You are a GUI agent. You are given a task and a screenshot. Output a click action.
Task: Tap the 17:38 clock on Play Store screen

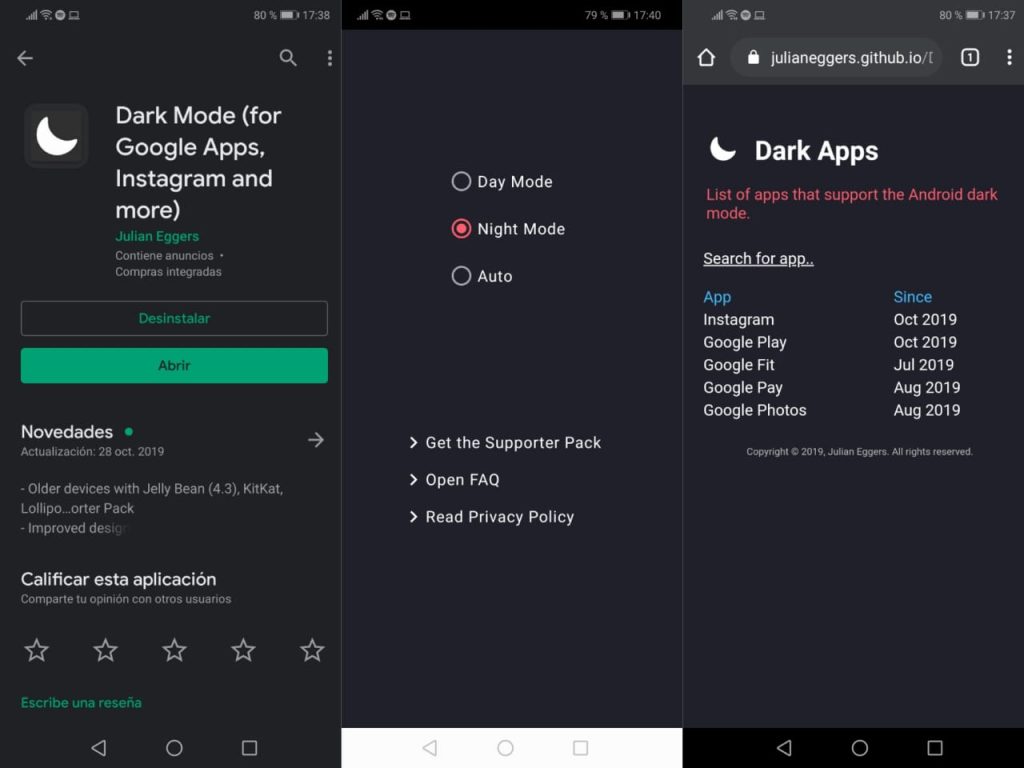point(316,15)
